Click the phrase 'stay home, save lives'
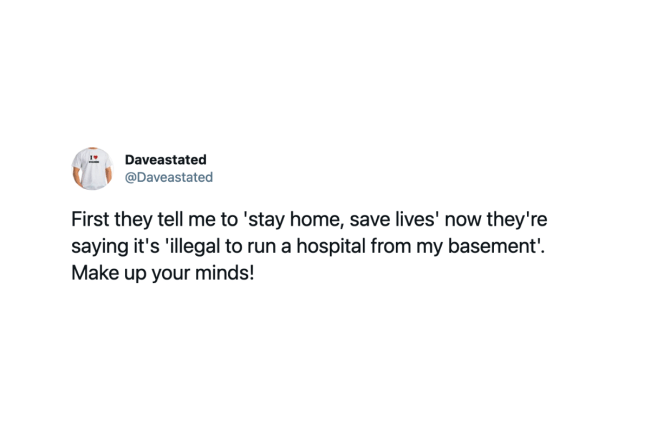650x433 pixels. (338, 220)
